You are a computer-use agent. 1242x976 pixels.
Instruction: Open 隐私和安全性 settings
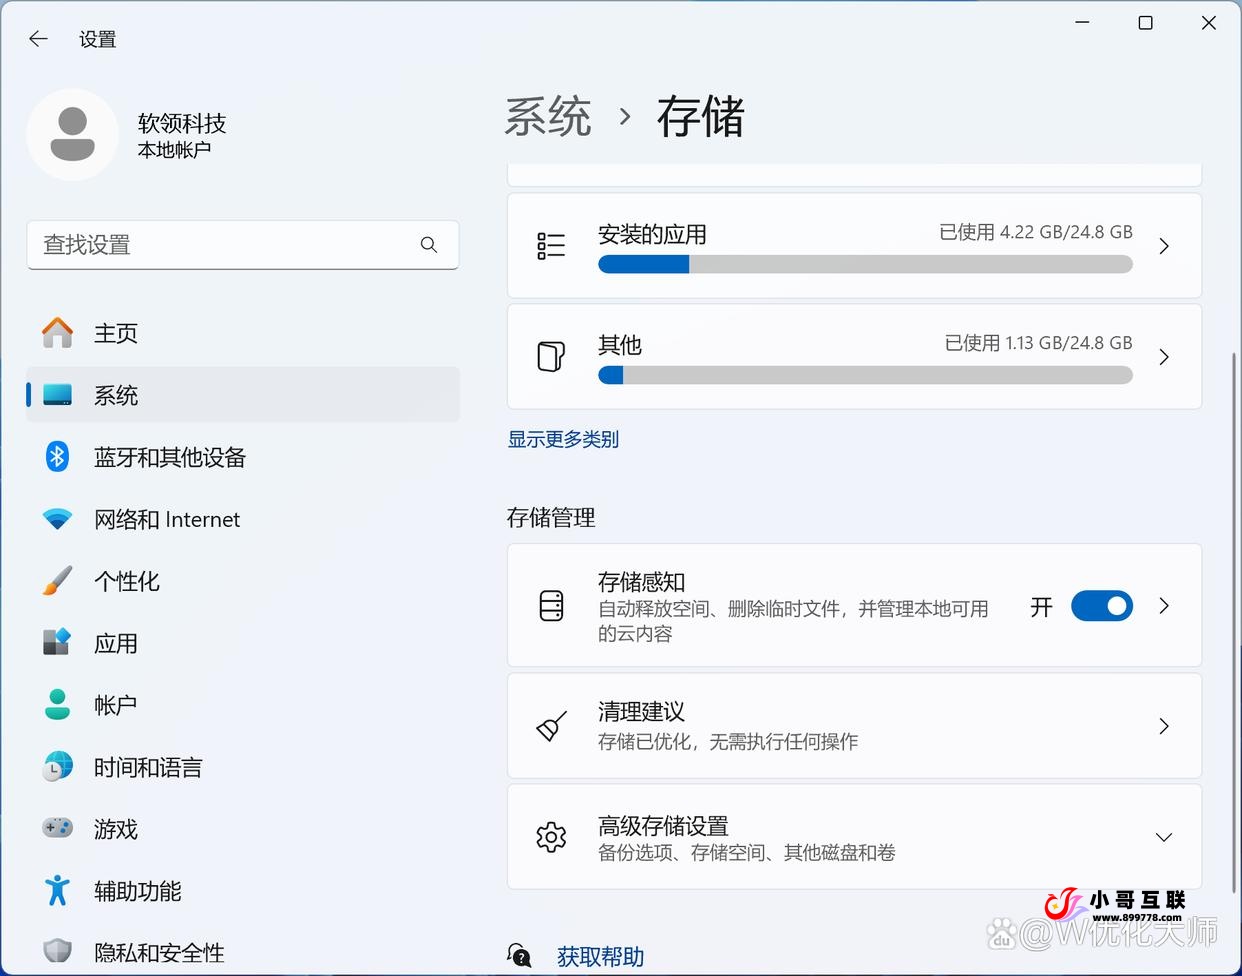[x=57, y=951]
